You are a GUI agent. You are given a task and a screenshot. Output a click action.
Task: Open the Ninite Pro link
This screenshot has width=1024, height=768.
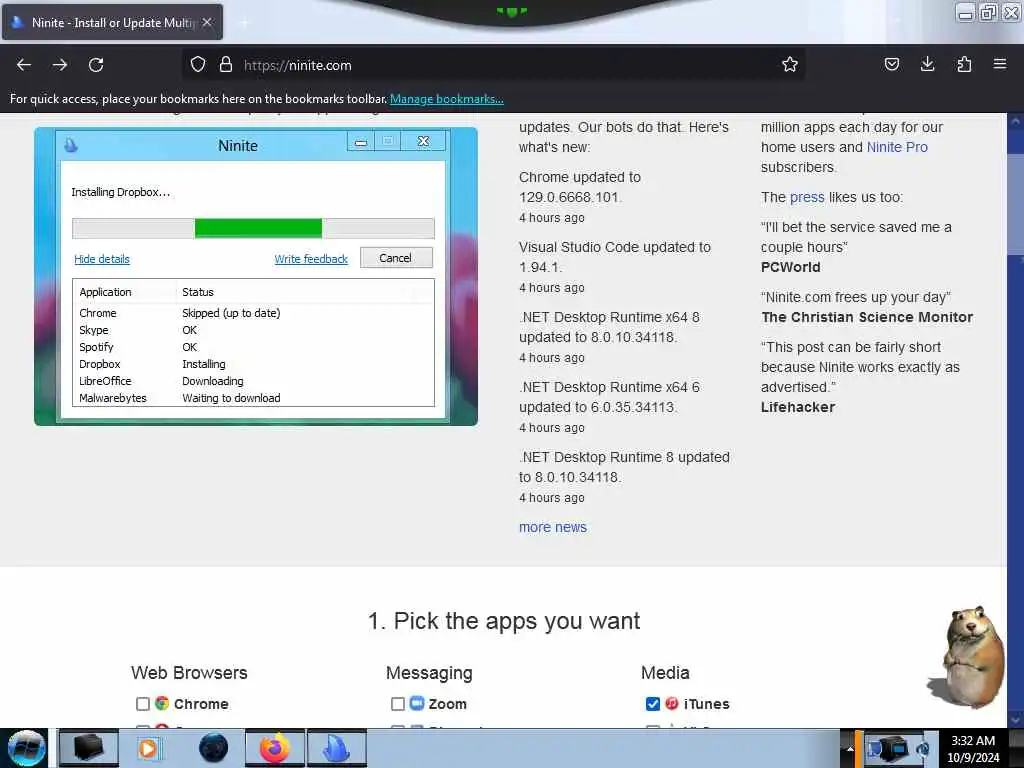coord(897,147)
